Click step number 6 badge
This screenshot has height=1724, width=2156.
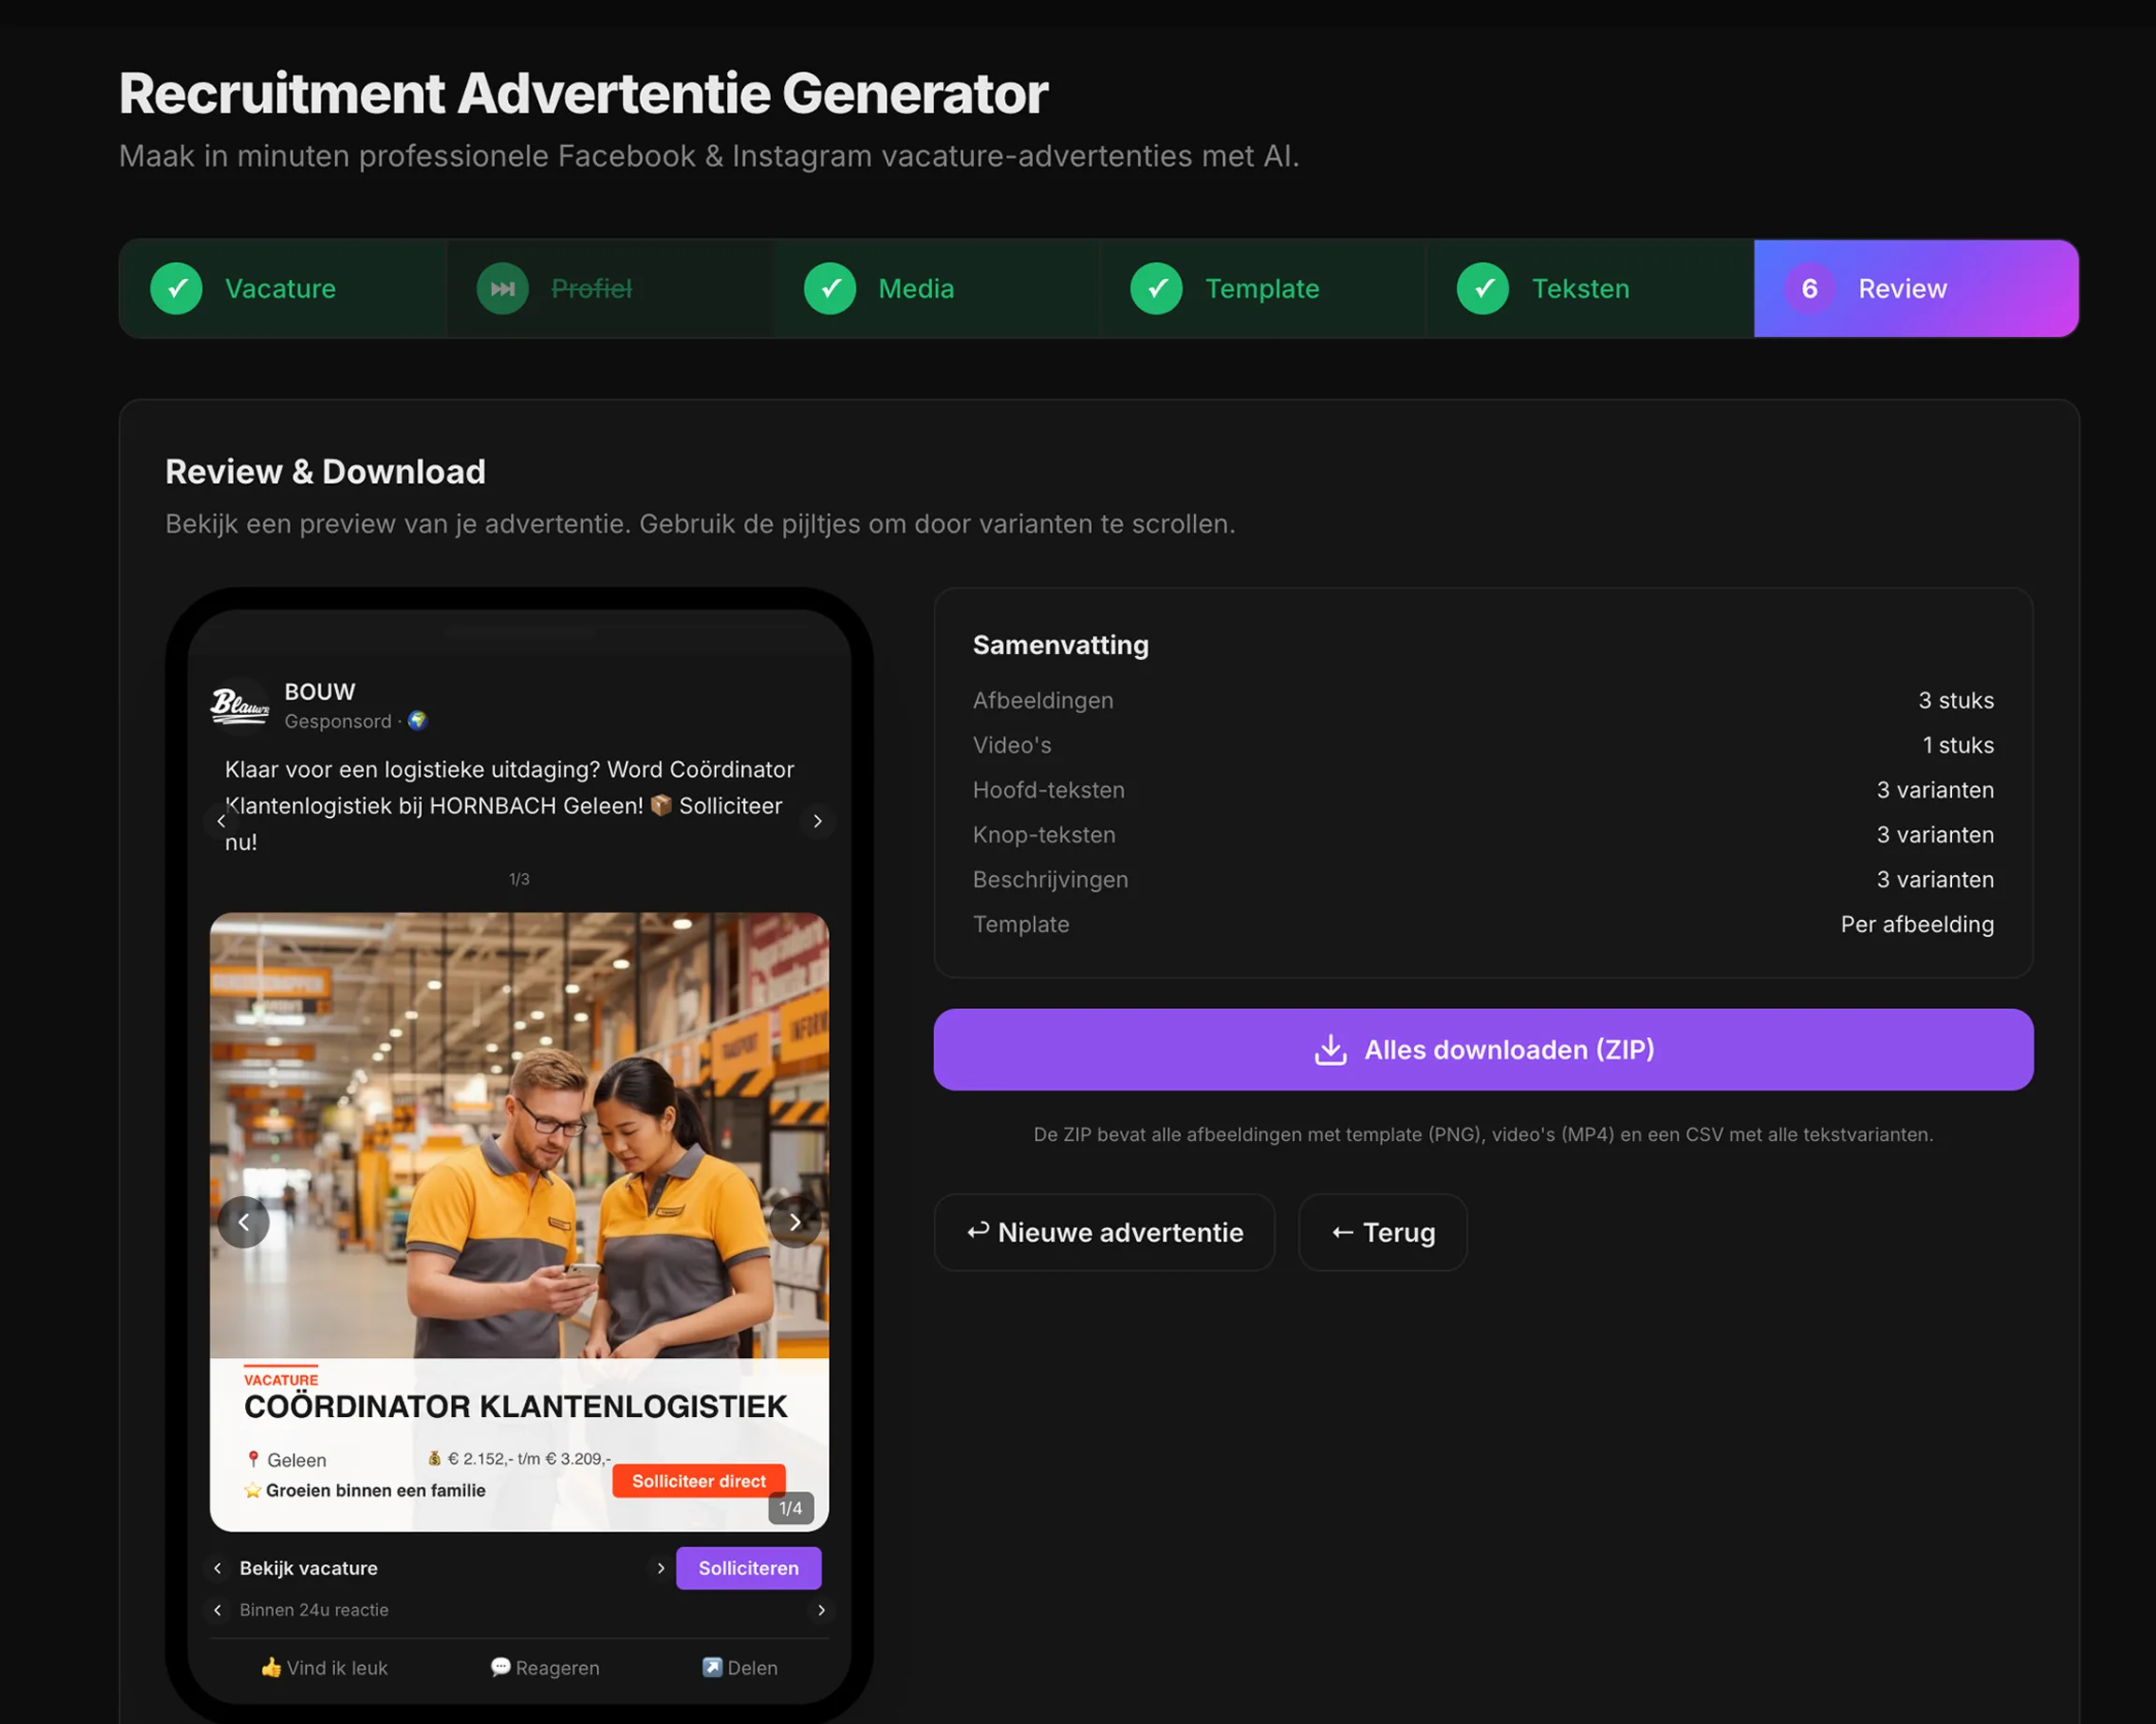(x=1810, y=289)
